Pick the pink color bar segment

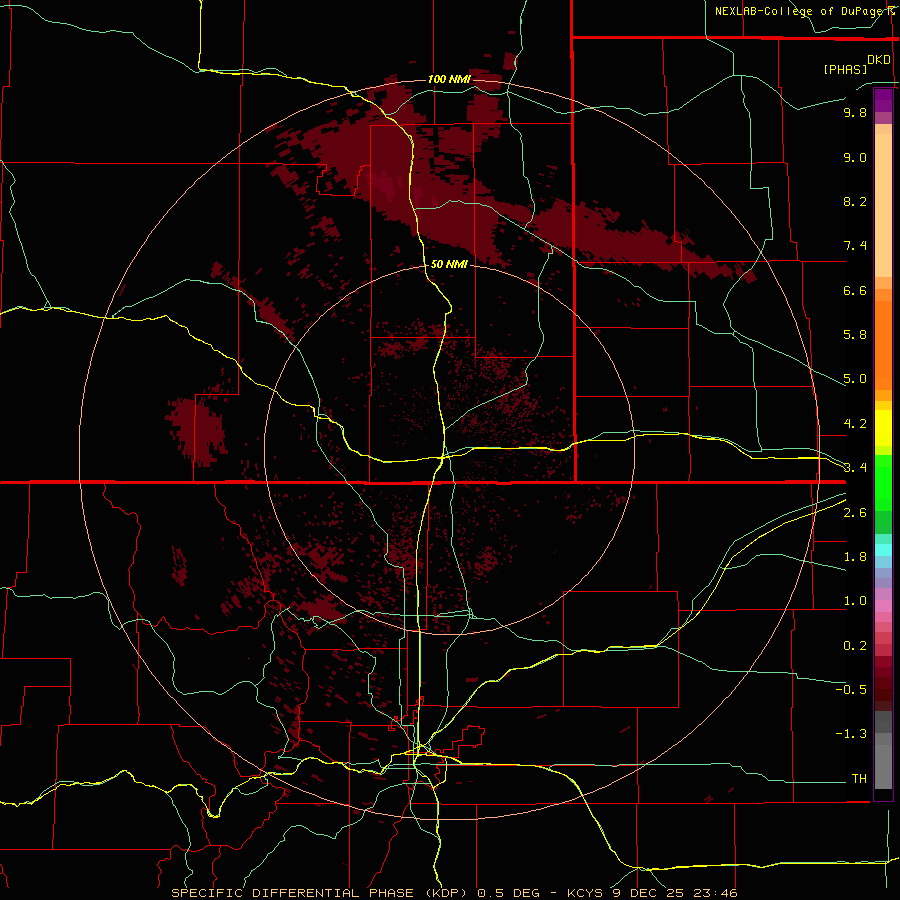(883, 606)
